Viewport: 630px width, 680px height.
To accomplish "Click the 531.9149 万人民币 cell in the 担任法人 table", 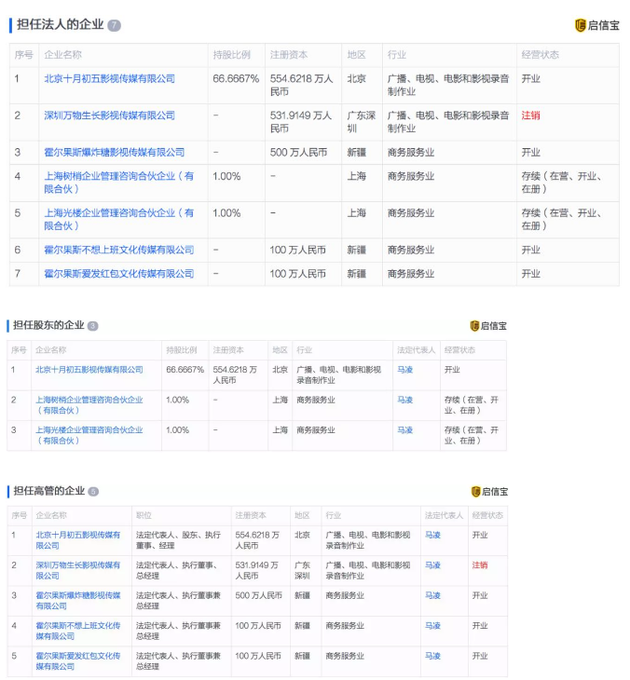I will tap(301, 122).
